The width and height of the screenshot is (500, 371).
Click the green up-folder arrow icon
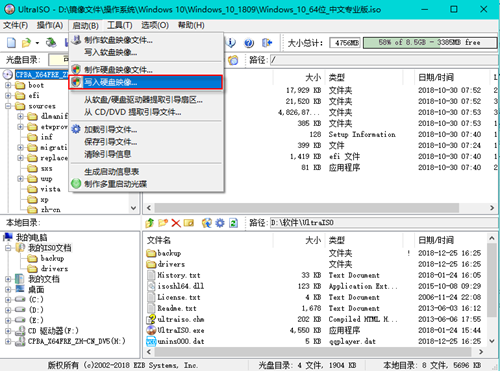point(150,223)
